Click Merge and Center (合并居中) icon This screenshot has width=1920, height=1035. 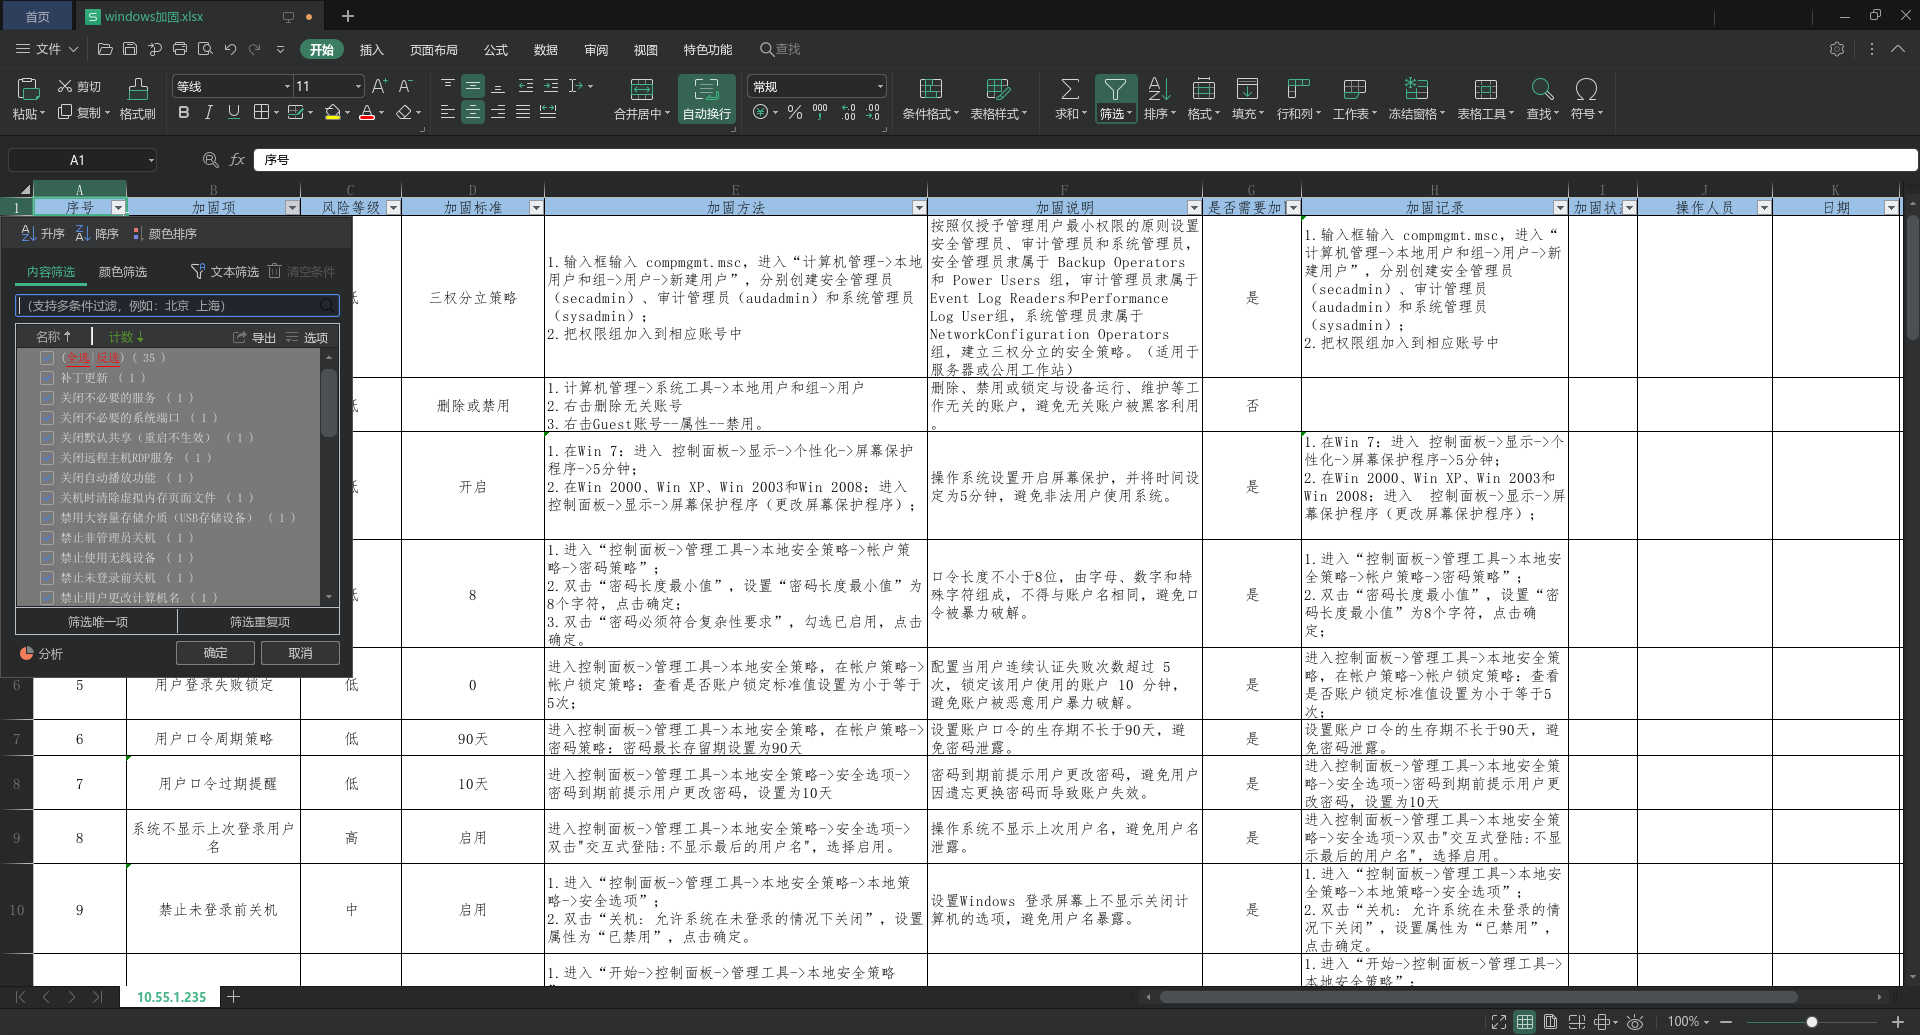point(641,89)
